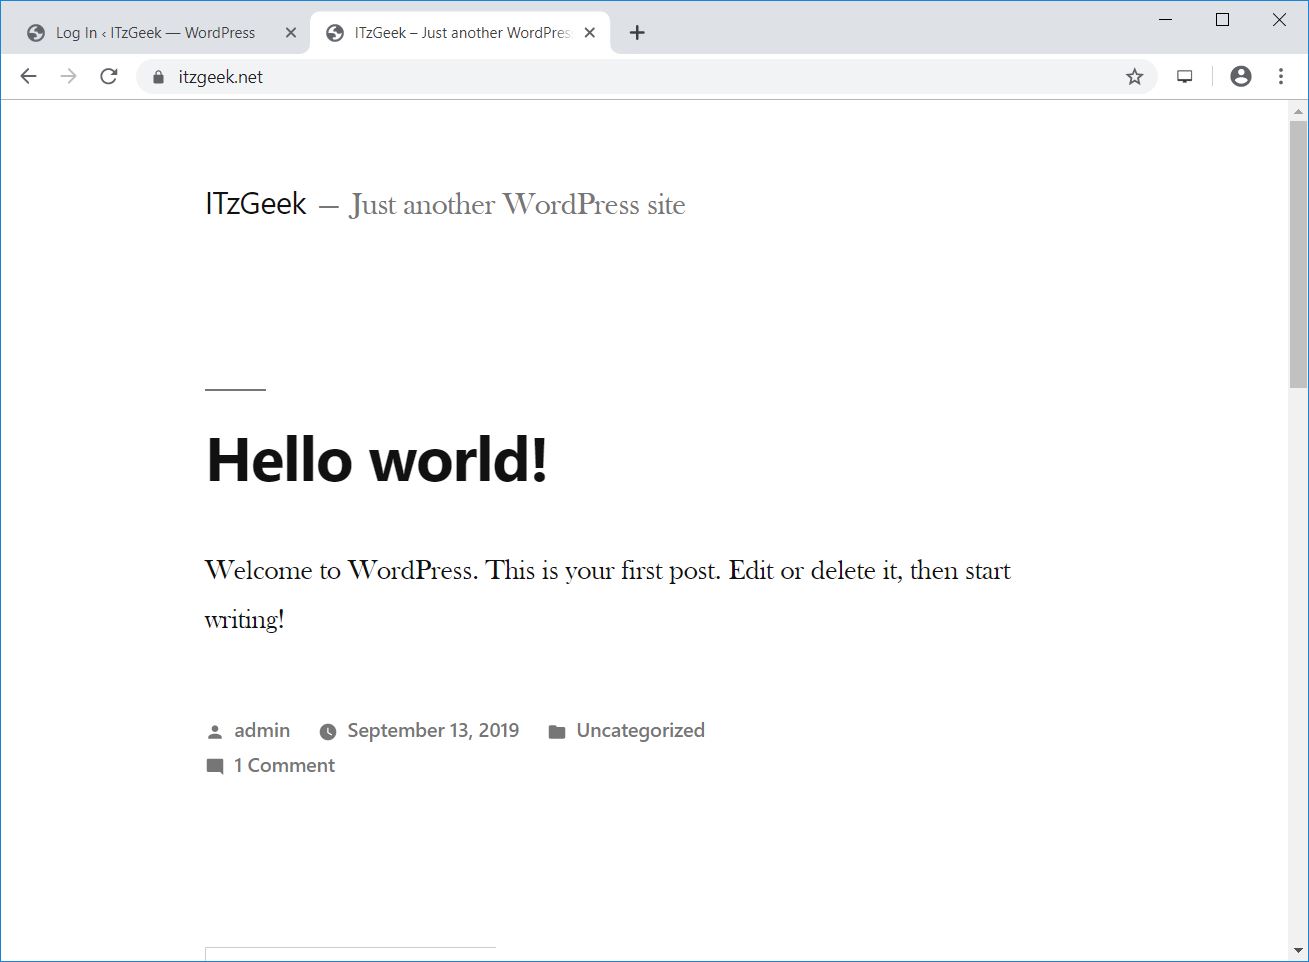Minimize the Chrome window
The image size is (1309, 962).
tap(1166, 20)
